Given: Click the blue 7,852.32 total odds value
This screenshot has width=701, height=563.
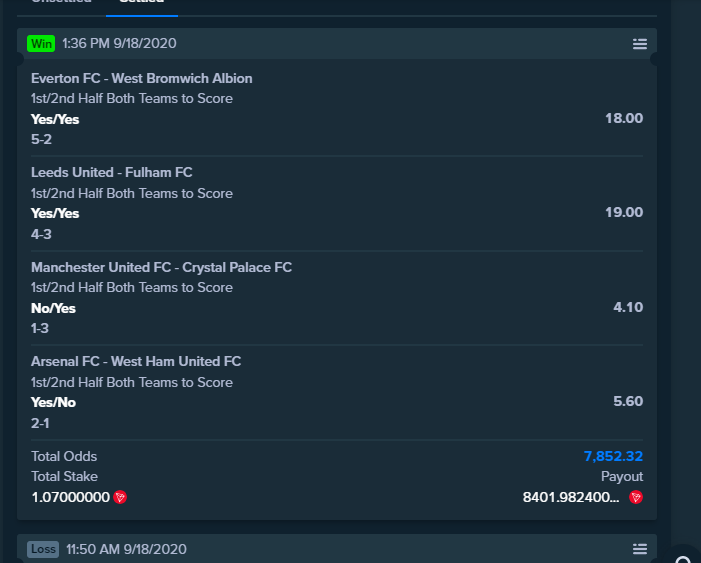Looking at the screenshot, I should pos(613,456).
